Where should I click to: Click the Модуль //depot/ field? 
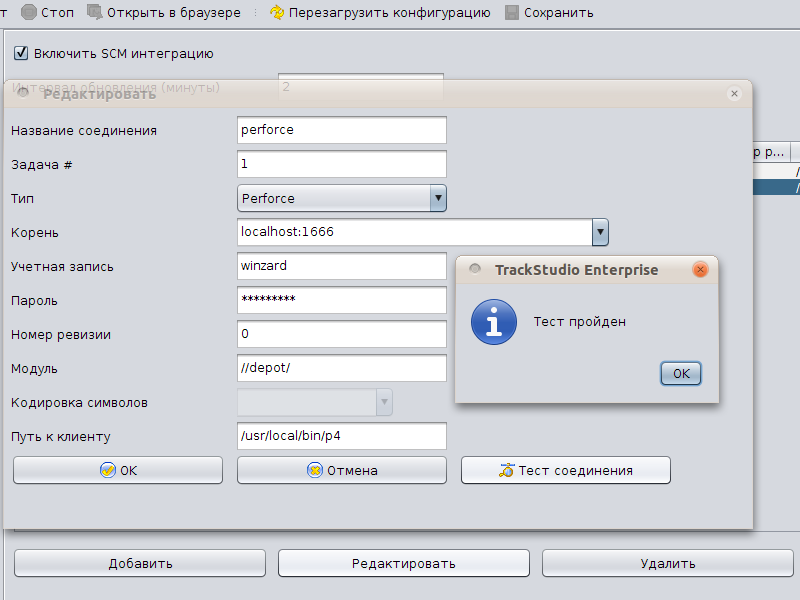click(342, 368)
